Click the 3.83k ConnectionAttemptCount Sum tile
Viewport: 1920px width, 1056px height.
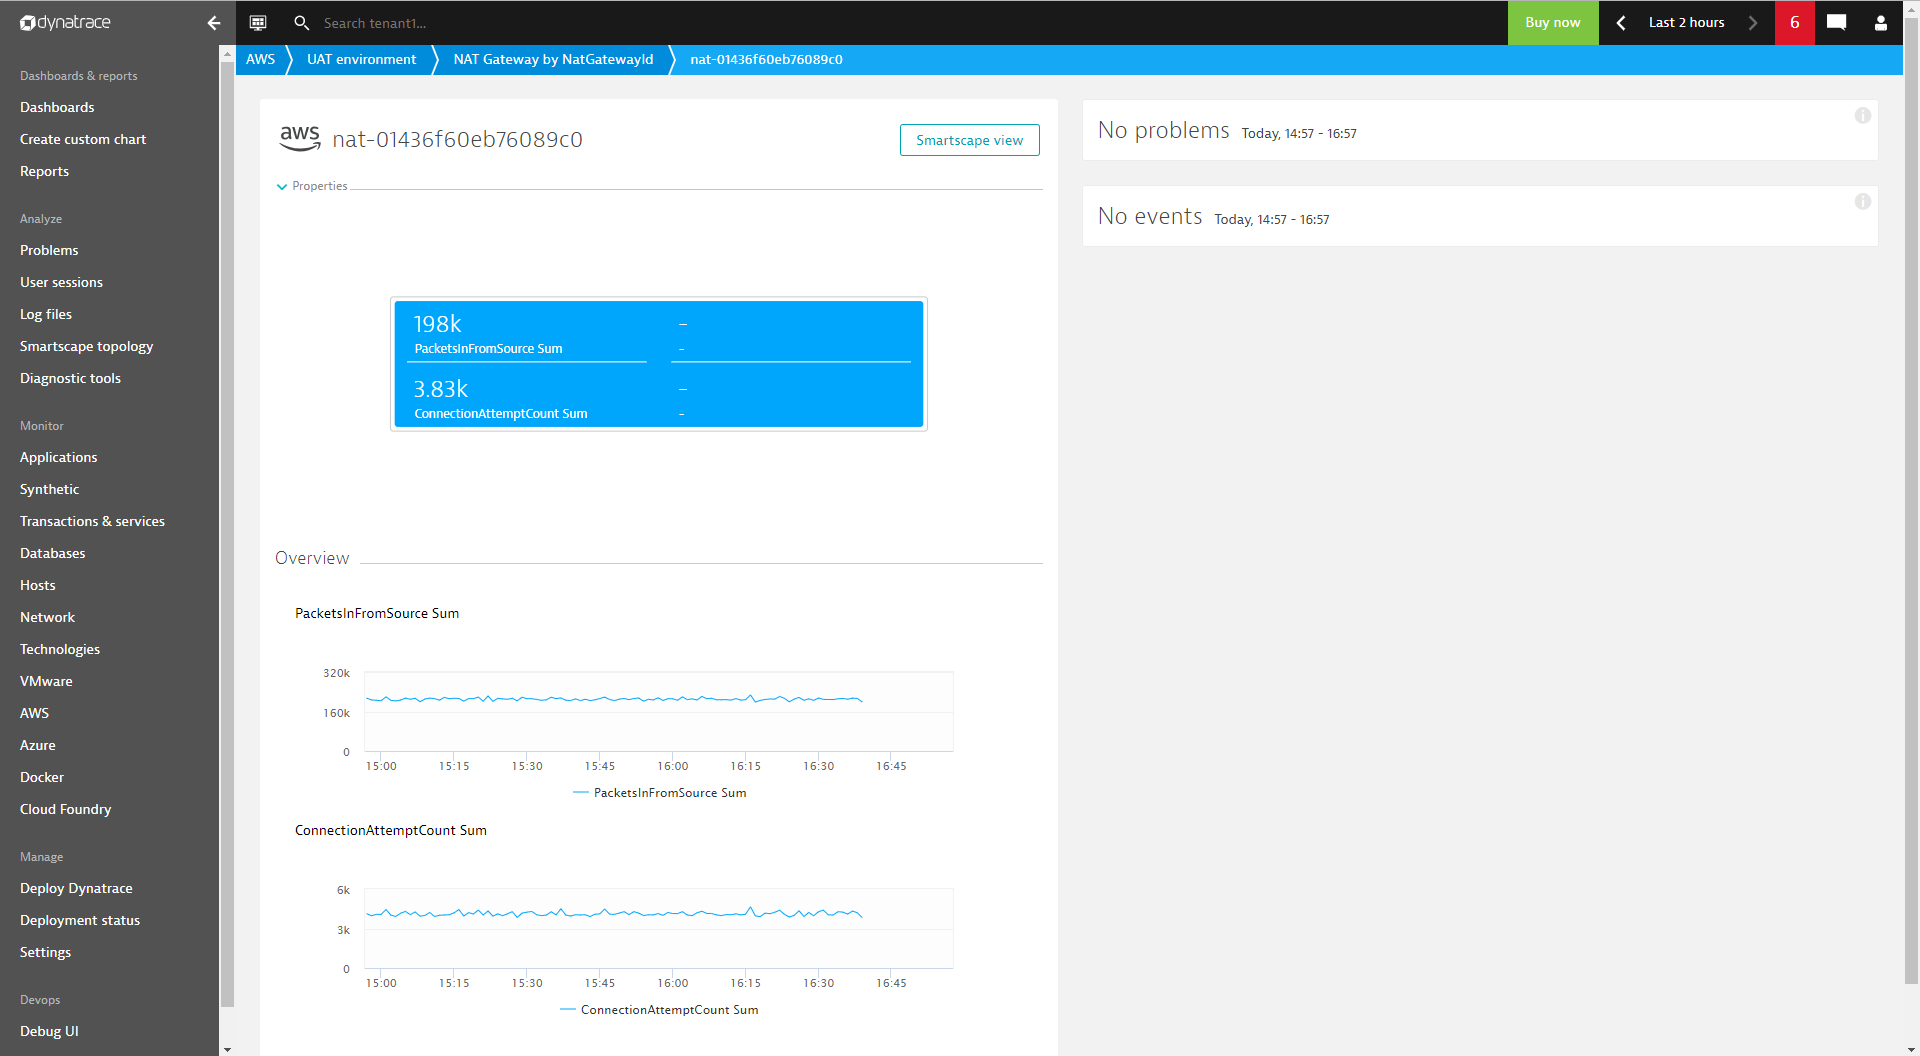[526, 399]
